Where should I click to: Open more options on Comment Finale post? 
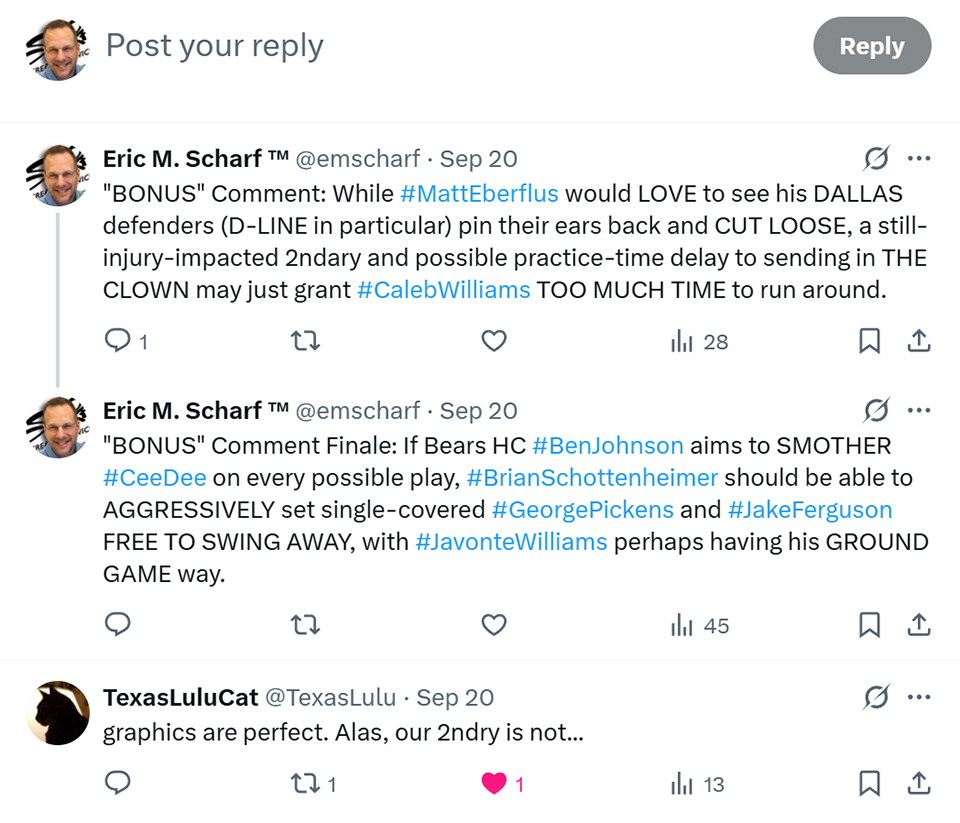tap(918, 411)
